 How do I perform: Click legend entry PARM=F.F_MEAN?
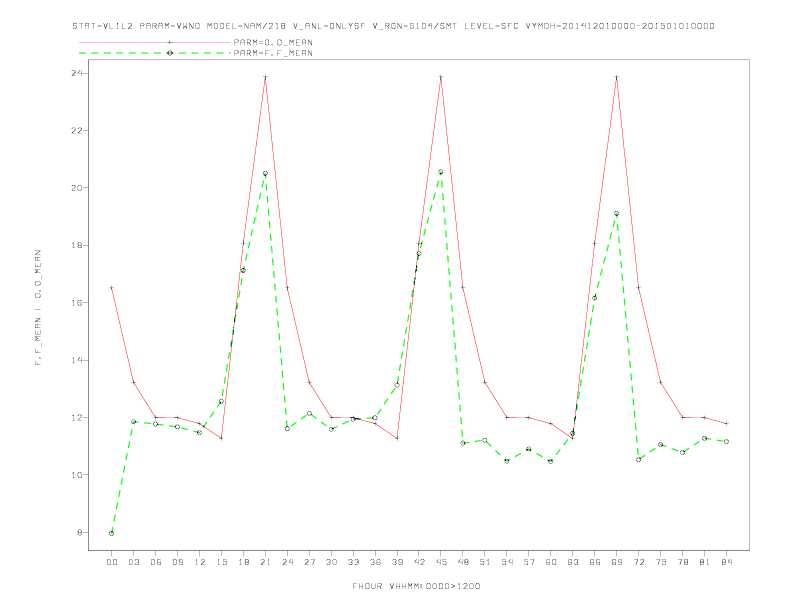(273, 53)
